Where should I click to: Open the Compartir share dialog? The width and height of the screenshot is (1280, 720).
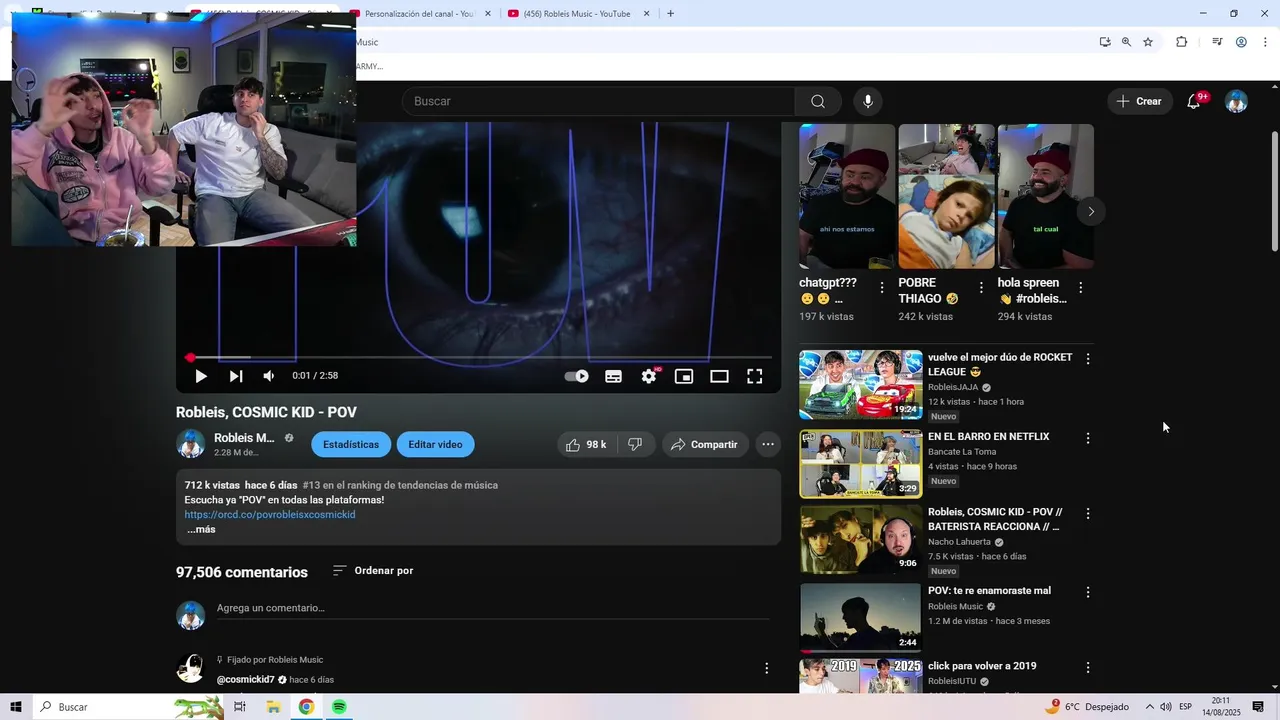705,444
